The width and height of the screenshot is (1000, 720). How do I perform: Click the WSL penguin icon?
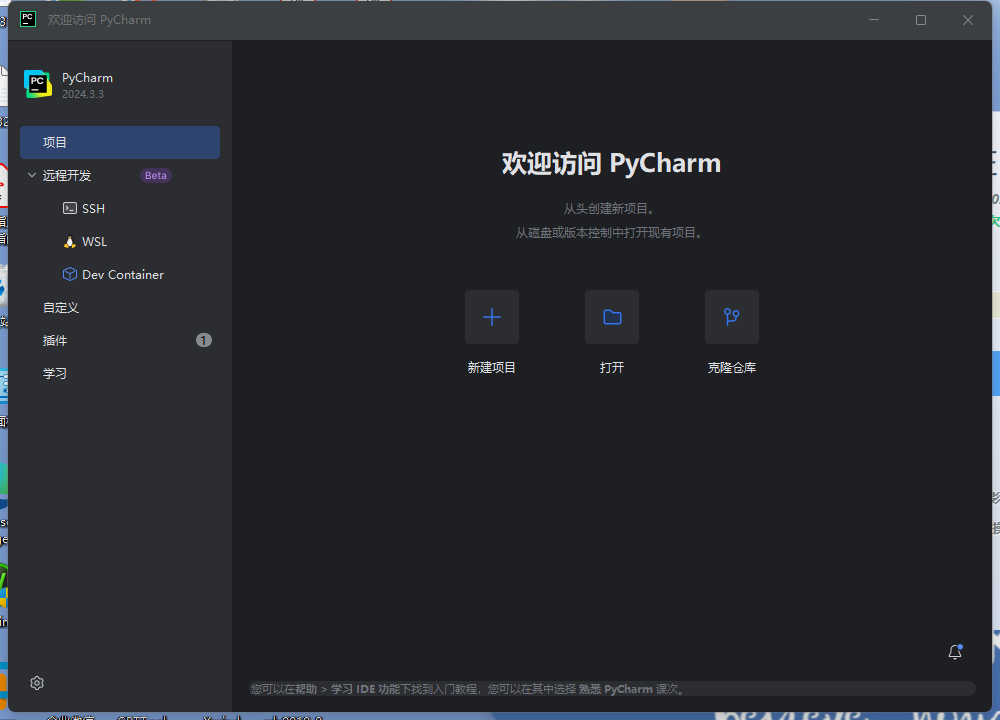70,242
